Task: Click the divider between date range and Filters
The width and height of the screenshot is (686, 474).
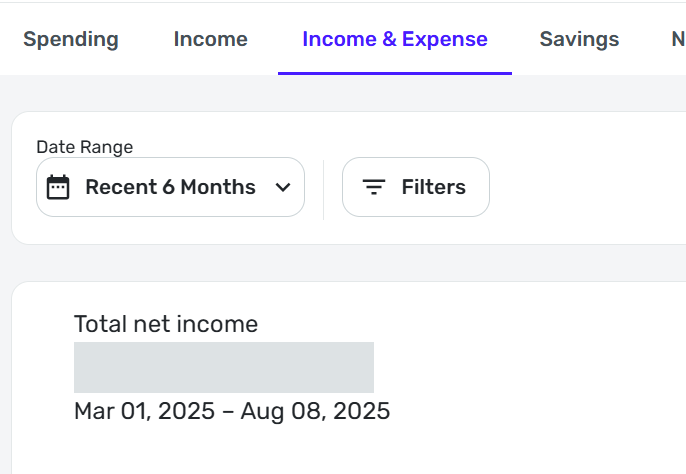Action: pyautogui.click(x=323, y=187)
